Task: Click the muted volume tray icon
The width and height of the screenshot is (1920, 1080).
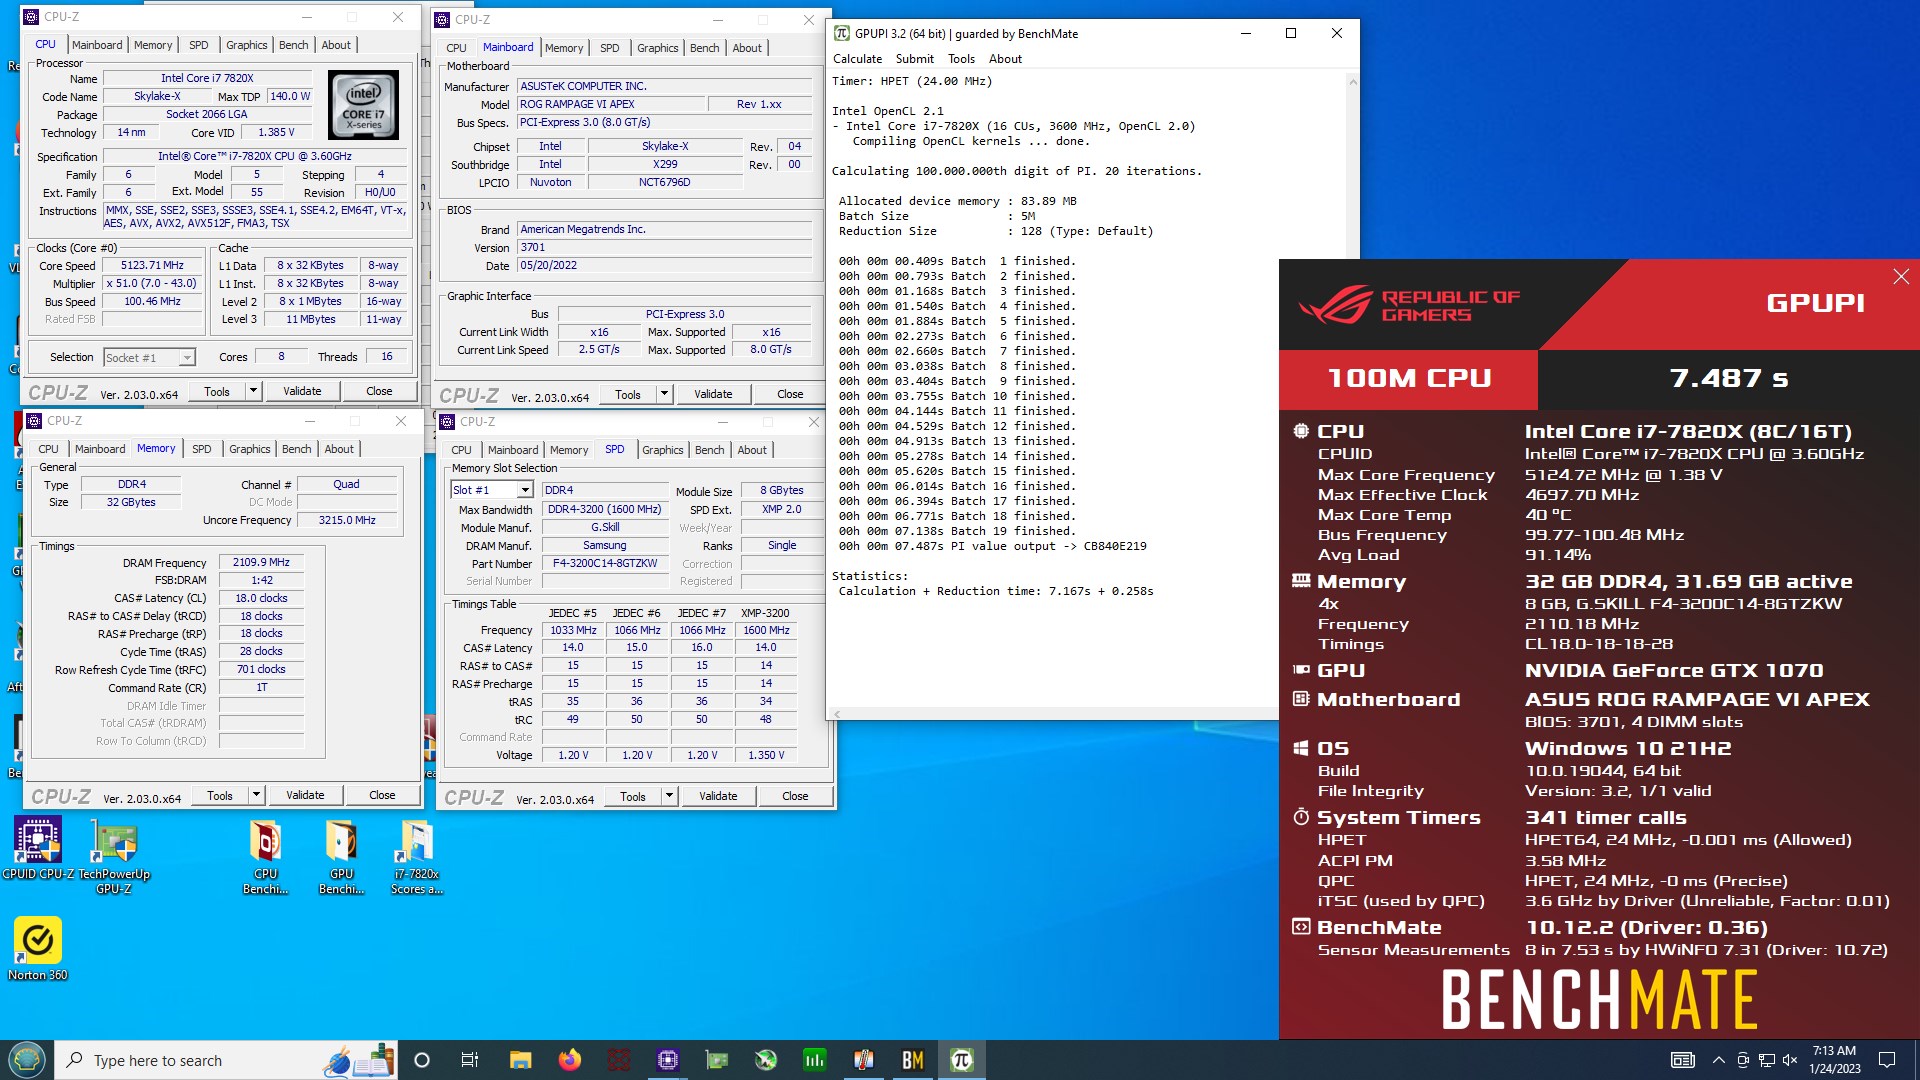Action: 1790,1060
